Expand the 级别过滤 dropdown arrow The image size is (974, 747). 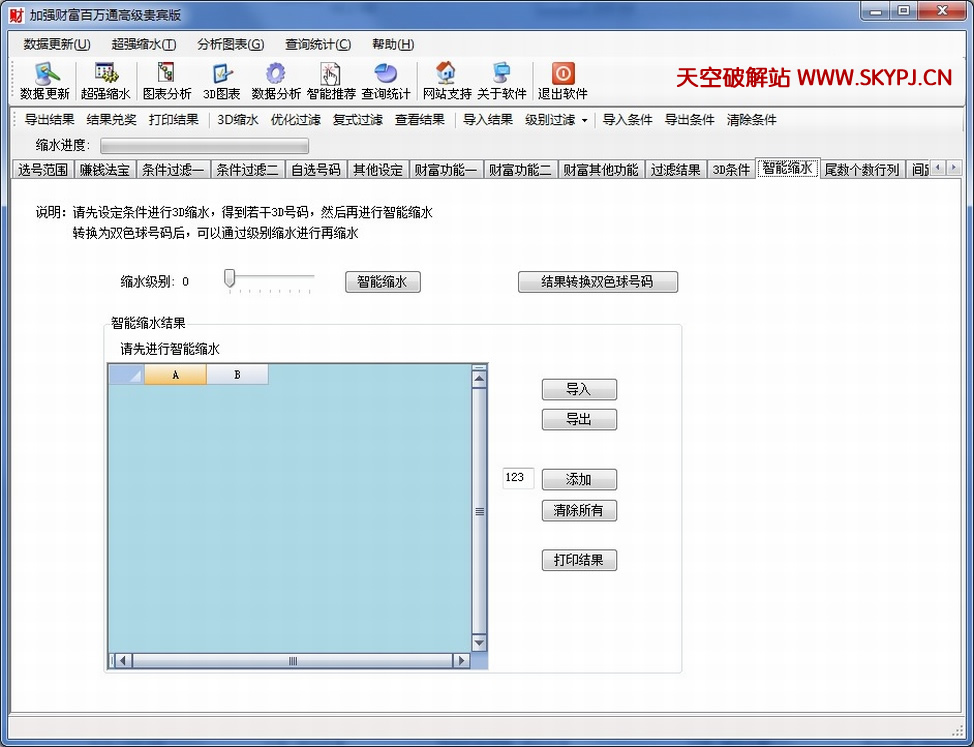point(584,120)
